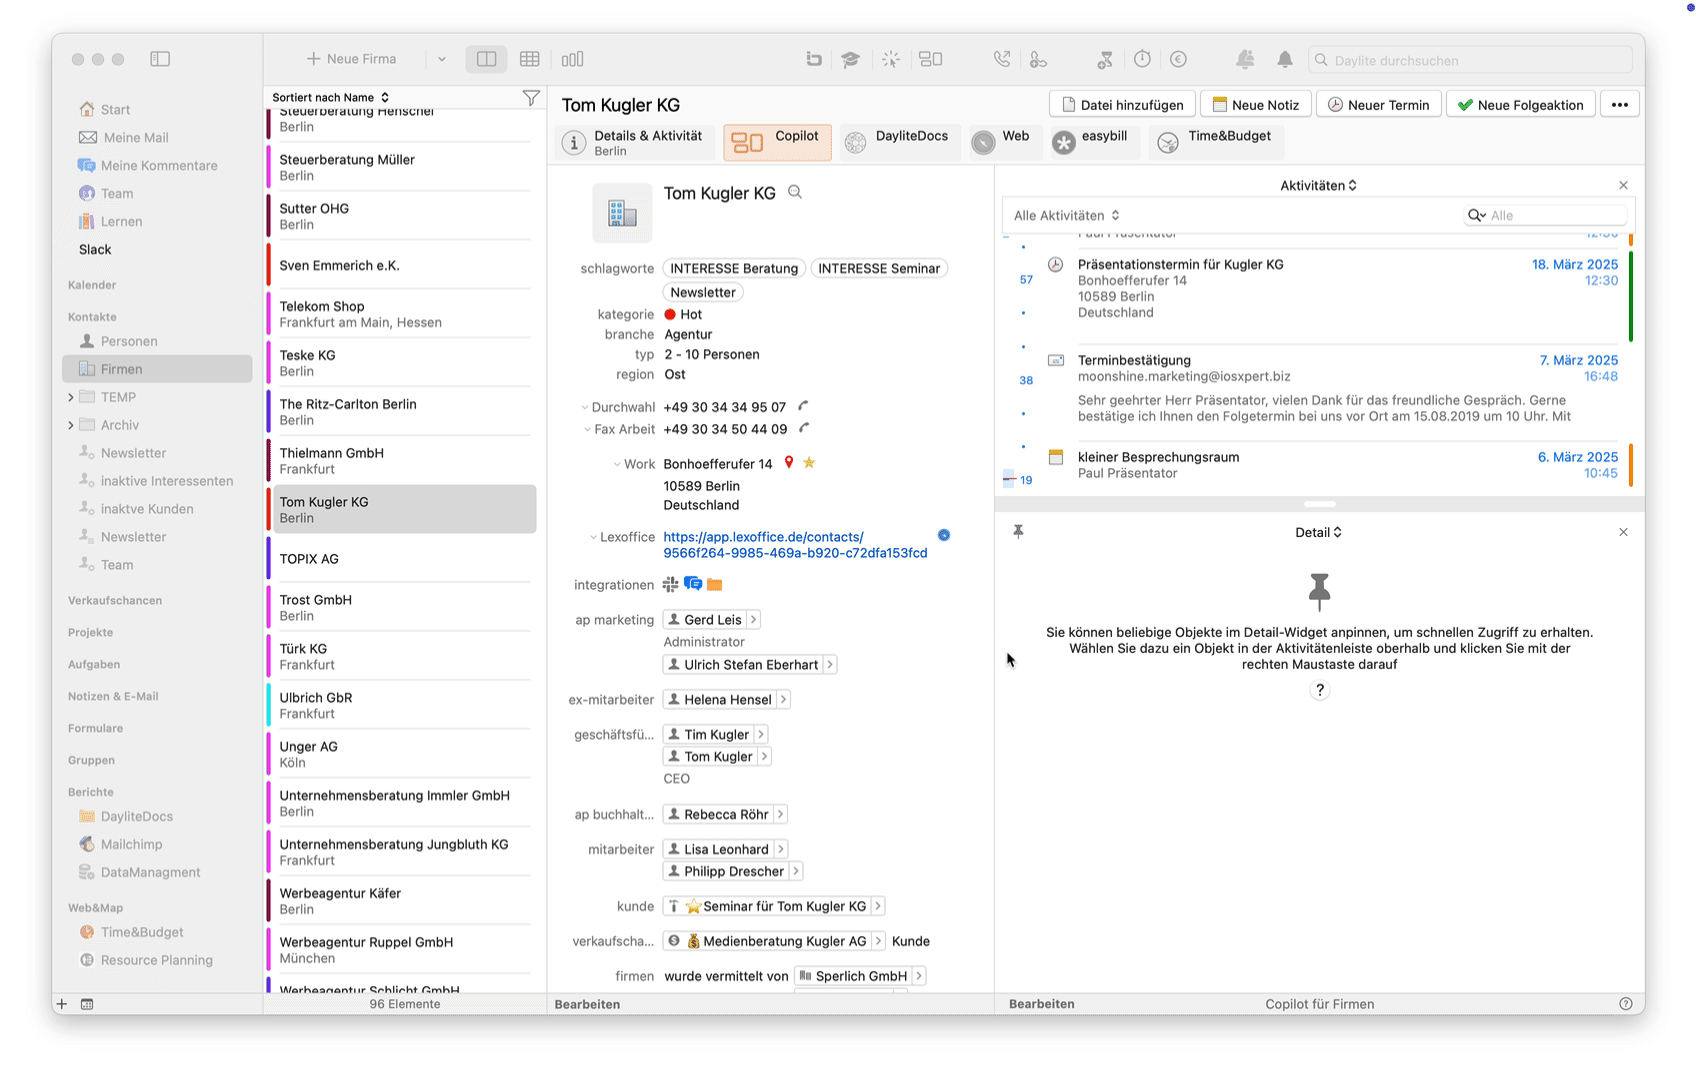Expand the Lexoffice label dropdown
Screen dimensions: 1696x1084
coord(593,538)
